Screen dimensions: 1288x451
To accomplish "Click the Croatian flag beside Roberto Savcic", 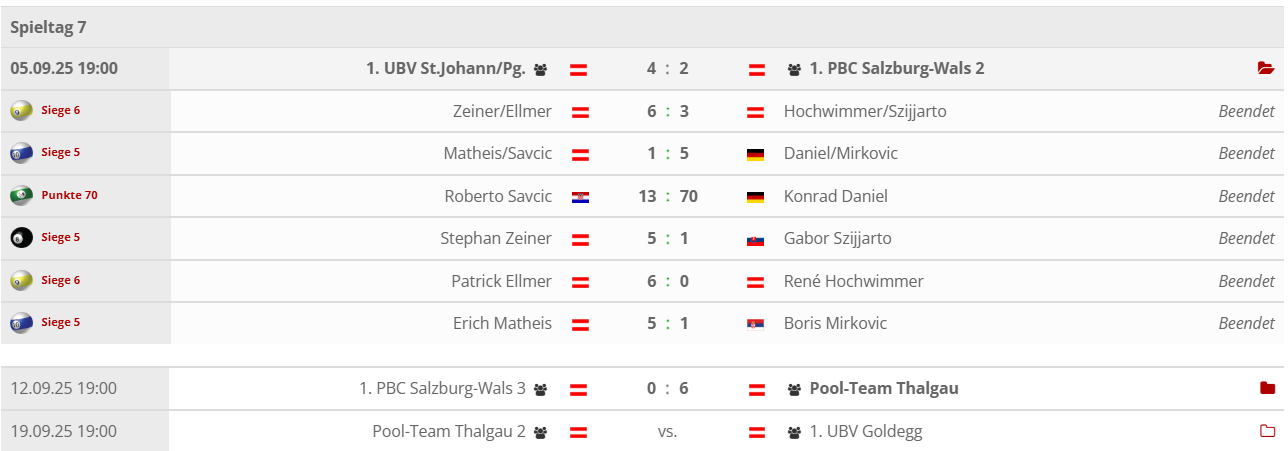I will coord(579,197).
